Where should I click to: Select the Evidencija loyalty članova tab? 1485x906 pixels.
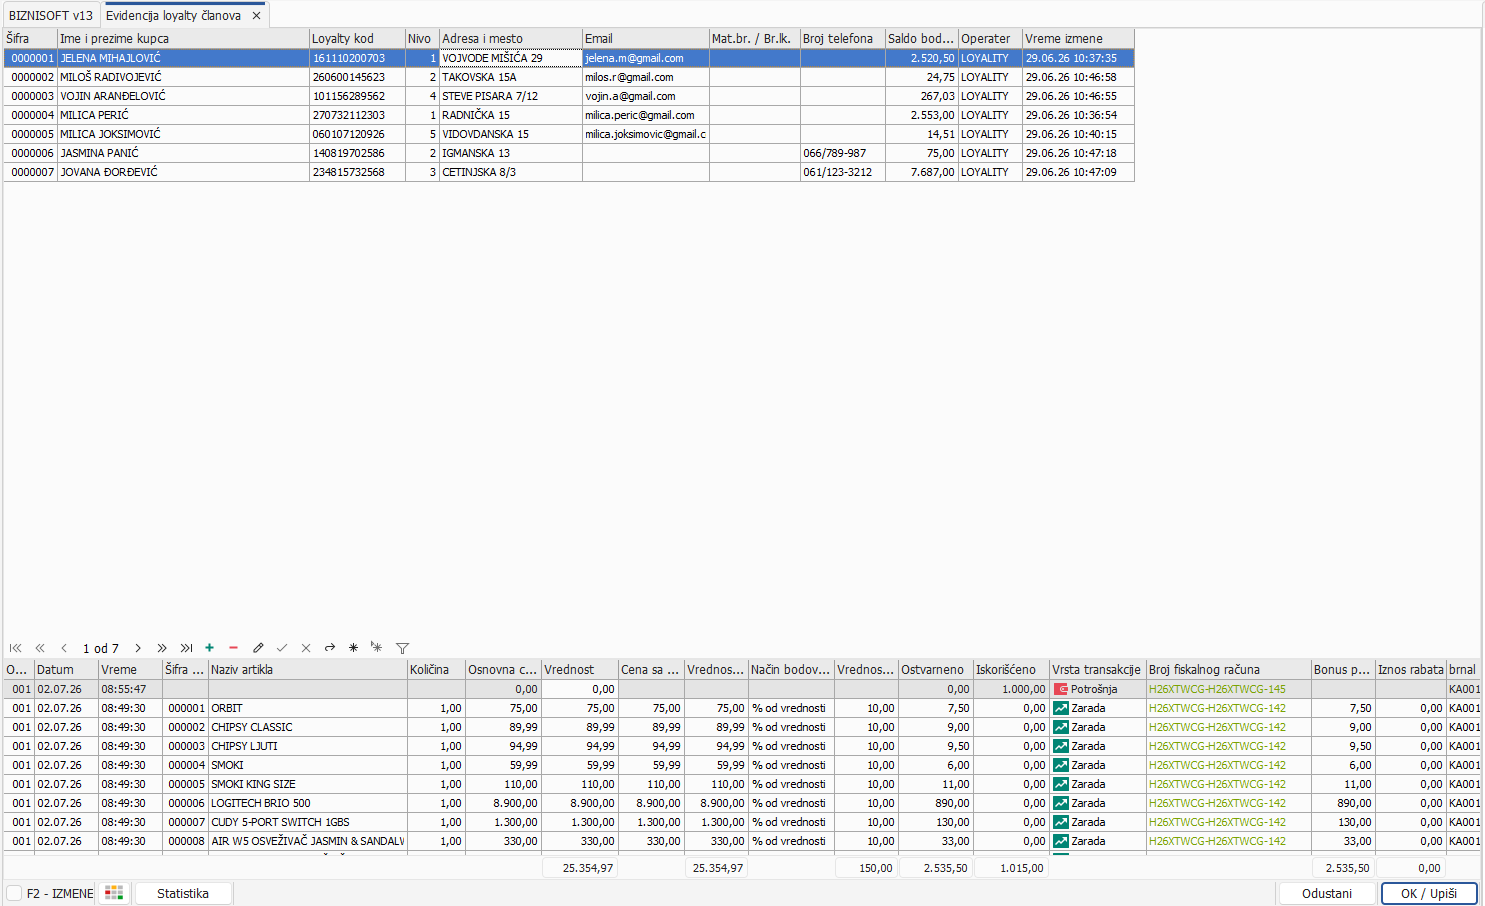pyautogui.click(x=173, y=15)
